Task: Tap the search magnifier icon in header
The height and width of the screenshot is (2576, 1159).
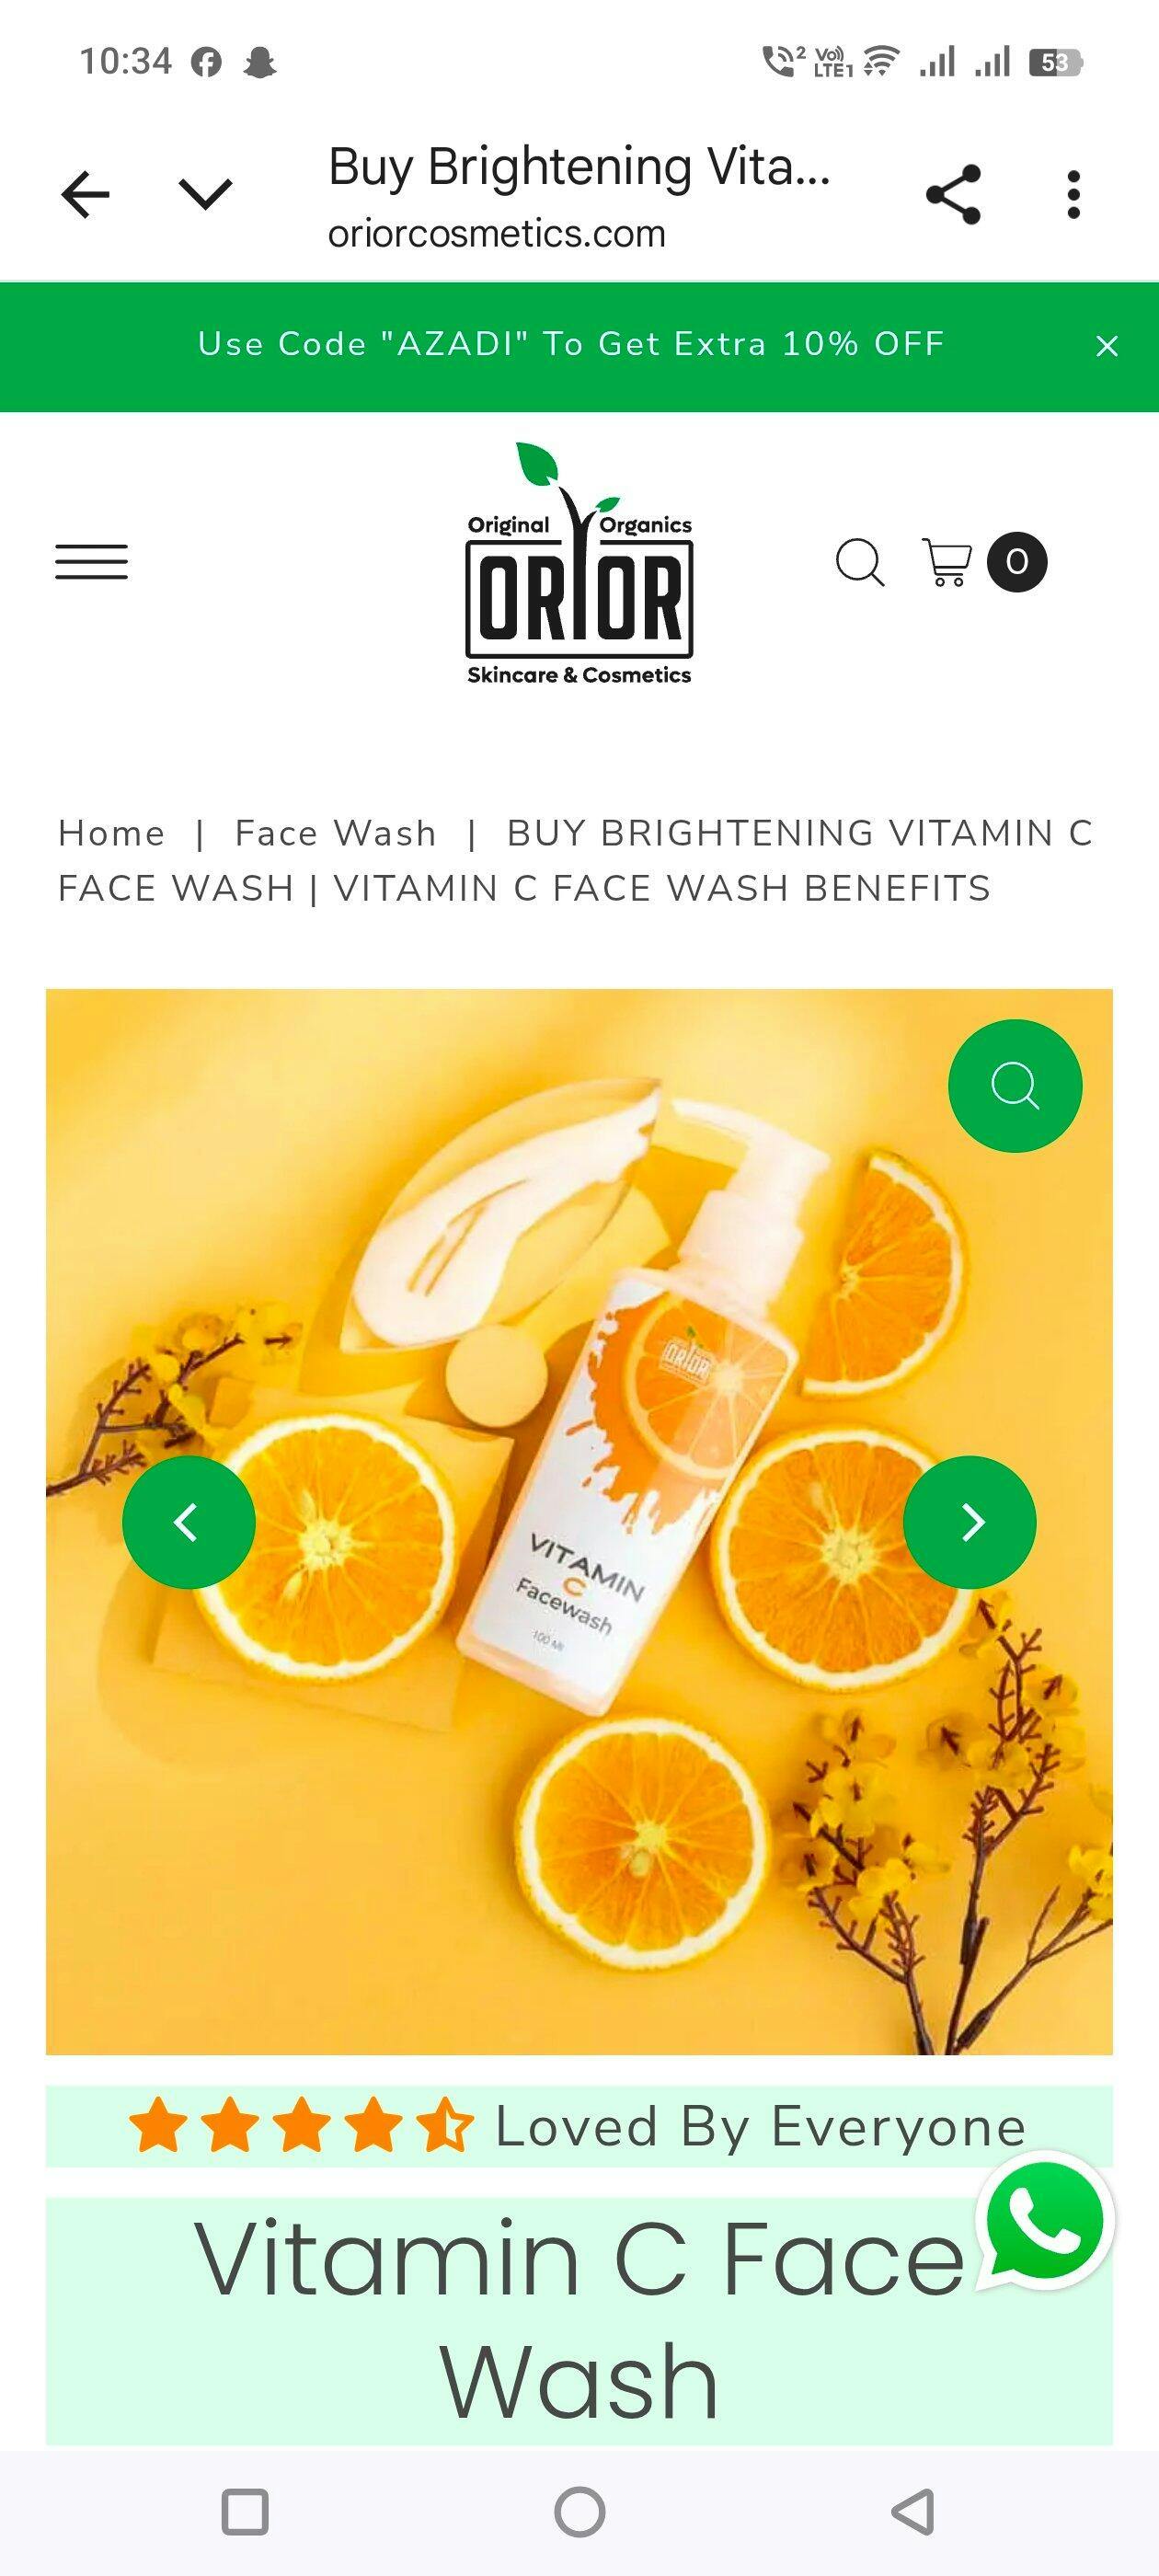Action: pos(860,562)
